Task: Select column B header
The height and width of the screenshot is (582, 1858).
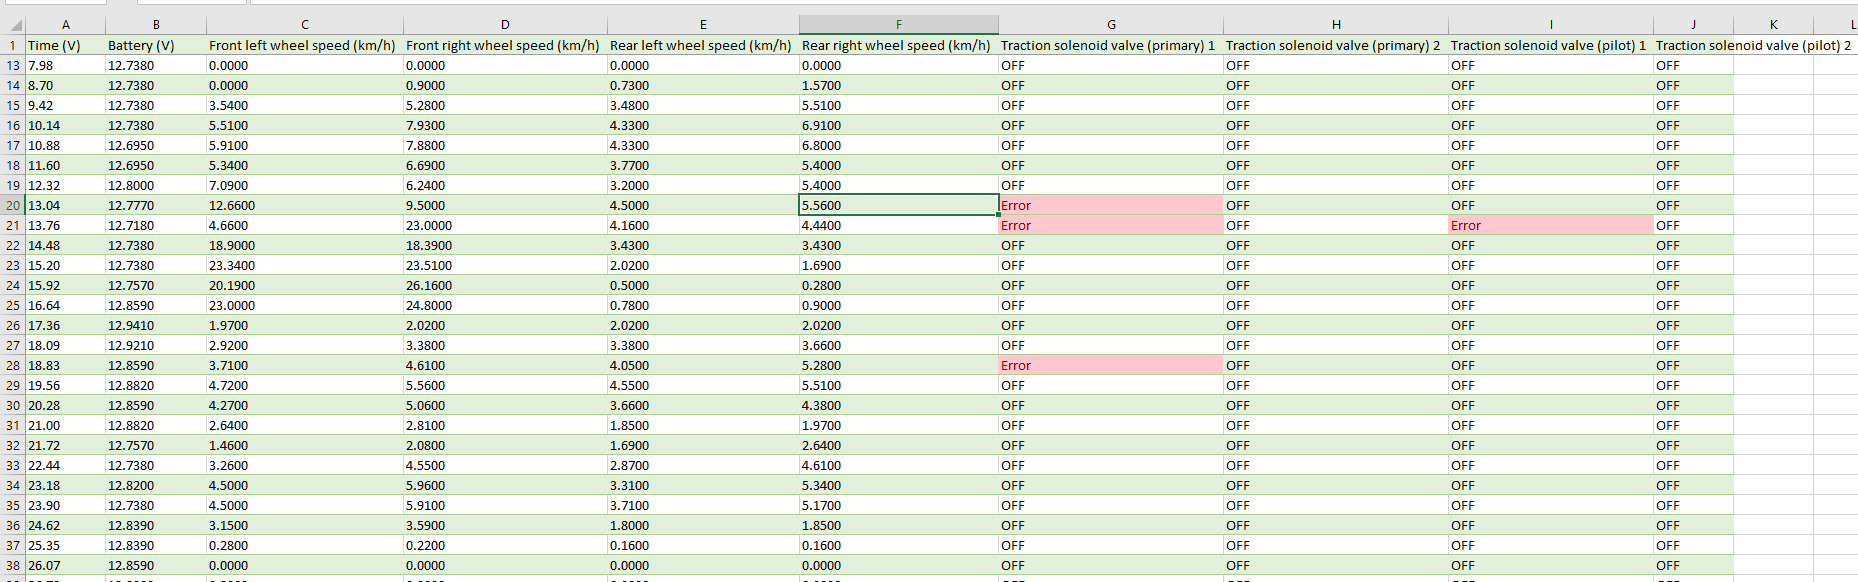Action: 156,25
